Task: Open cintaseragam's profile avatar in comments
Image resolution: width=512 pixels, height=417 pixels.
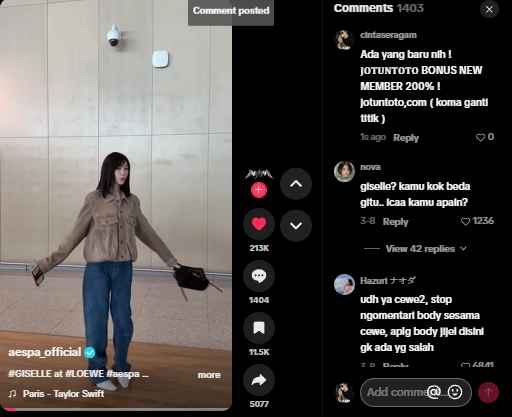Action: click(344, 39)
